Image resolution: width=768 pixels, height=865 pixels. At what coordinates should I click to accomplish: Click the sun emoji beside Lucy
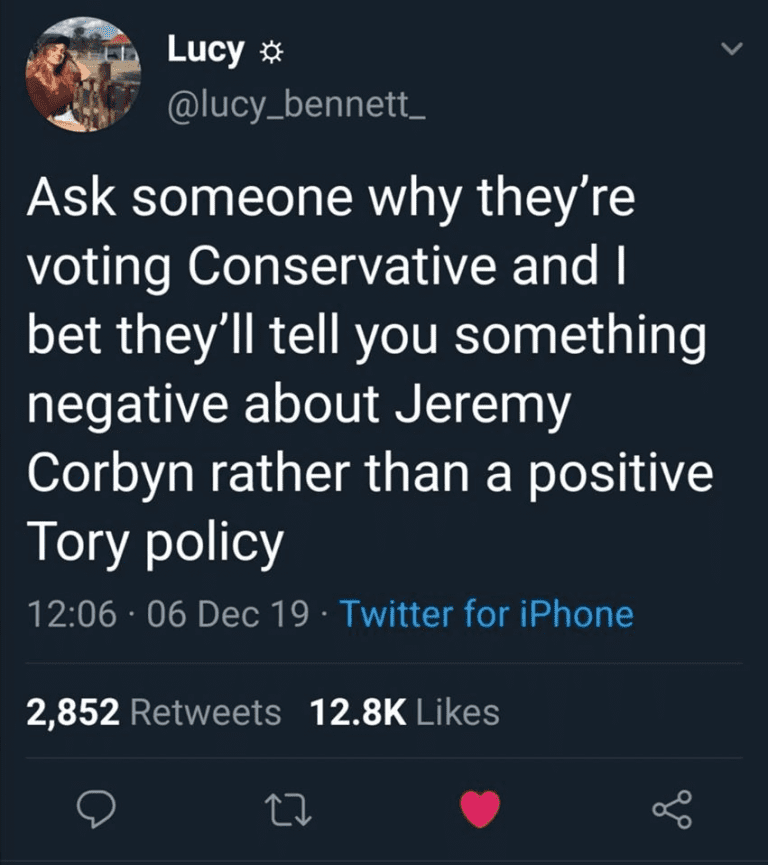pos(268,55)
